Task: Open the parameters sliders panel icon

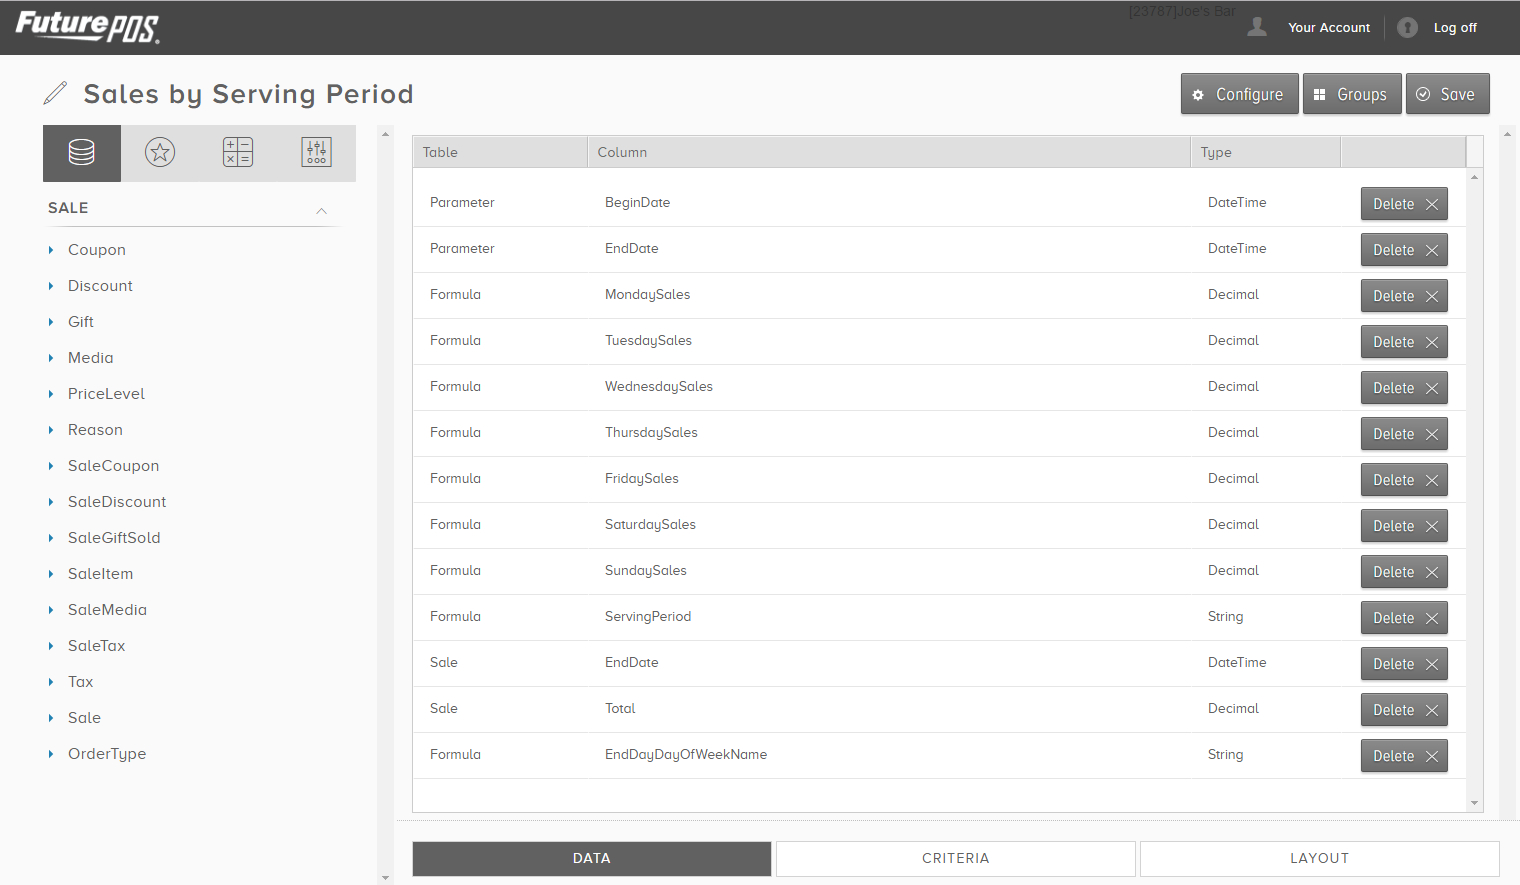Action: (316, 152)
